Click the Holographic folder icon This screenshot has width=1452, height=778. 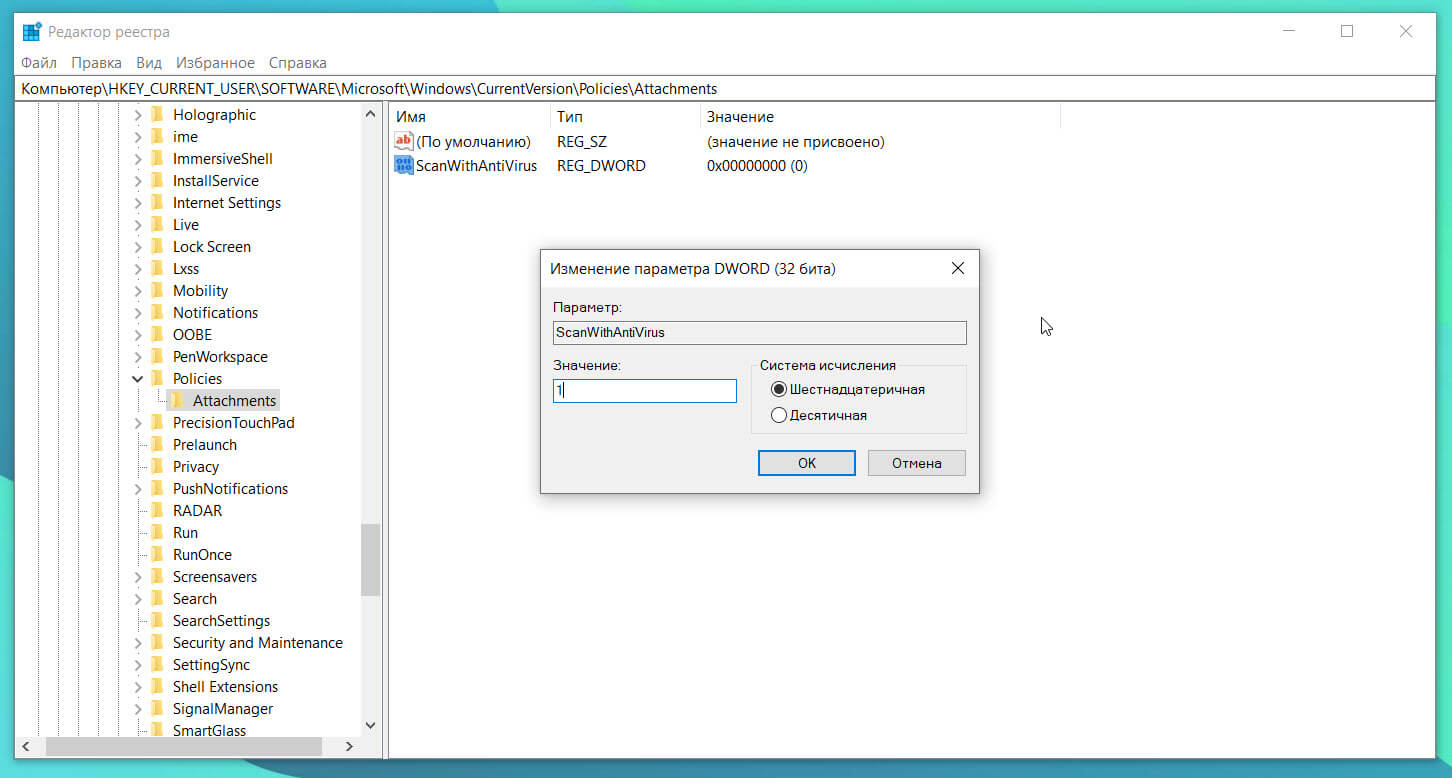[x=157, y=114]
